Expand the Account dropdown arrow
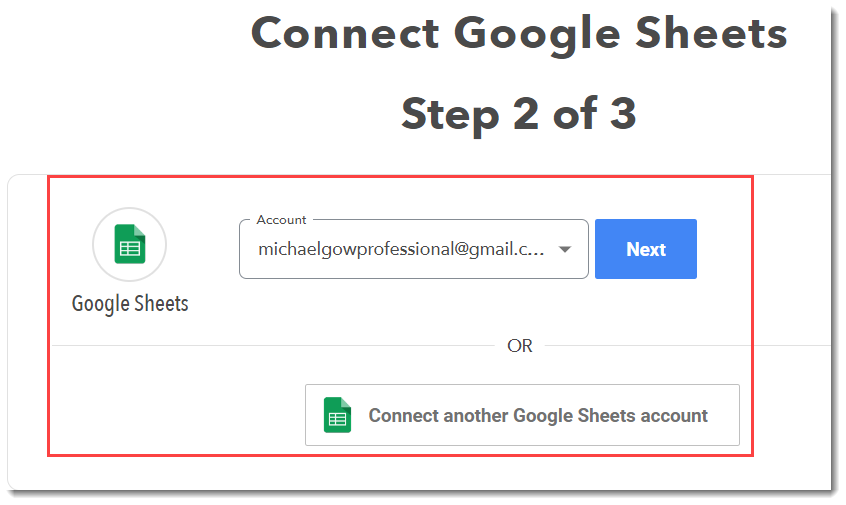Screen dimensions: 846x505 pos(565,249)
